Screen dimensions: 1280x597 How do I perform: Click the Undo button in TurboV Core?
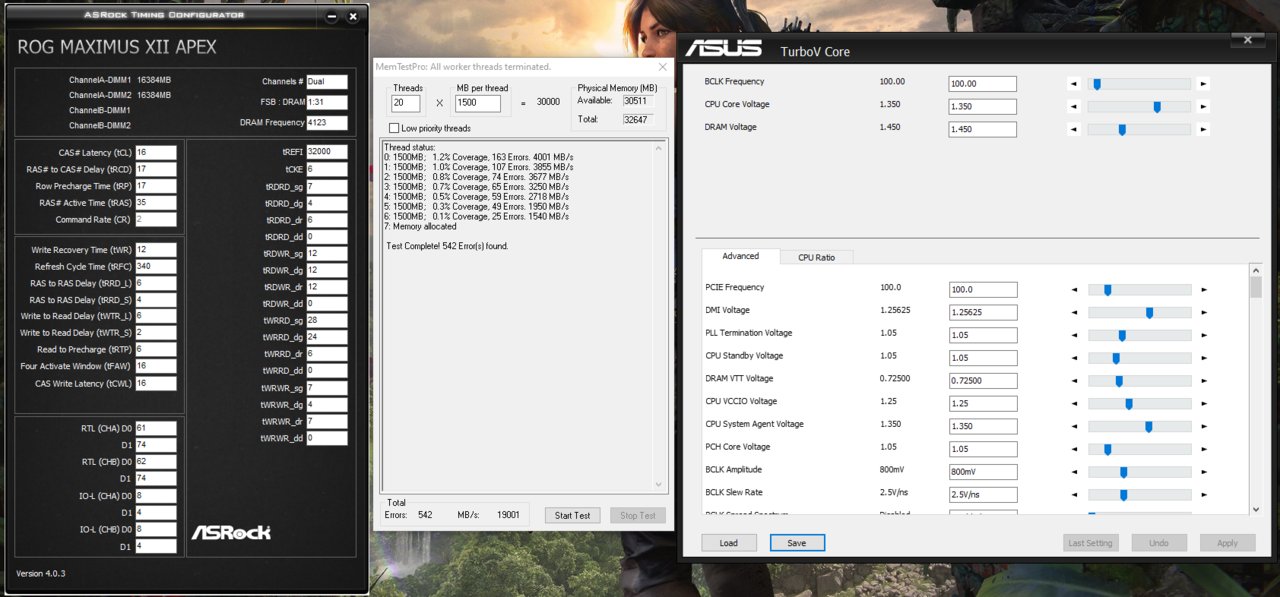tap(1159, 543)
